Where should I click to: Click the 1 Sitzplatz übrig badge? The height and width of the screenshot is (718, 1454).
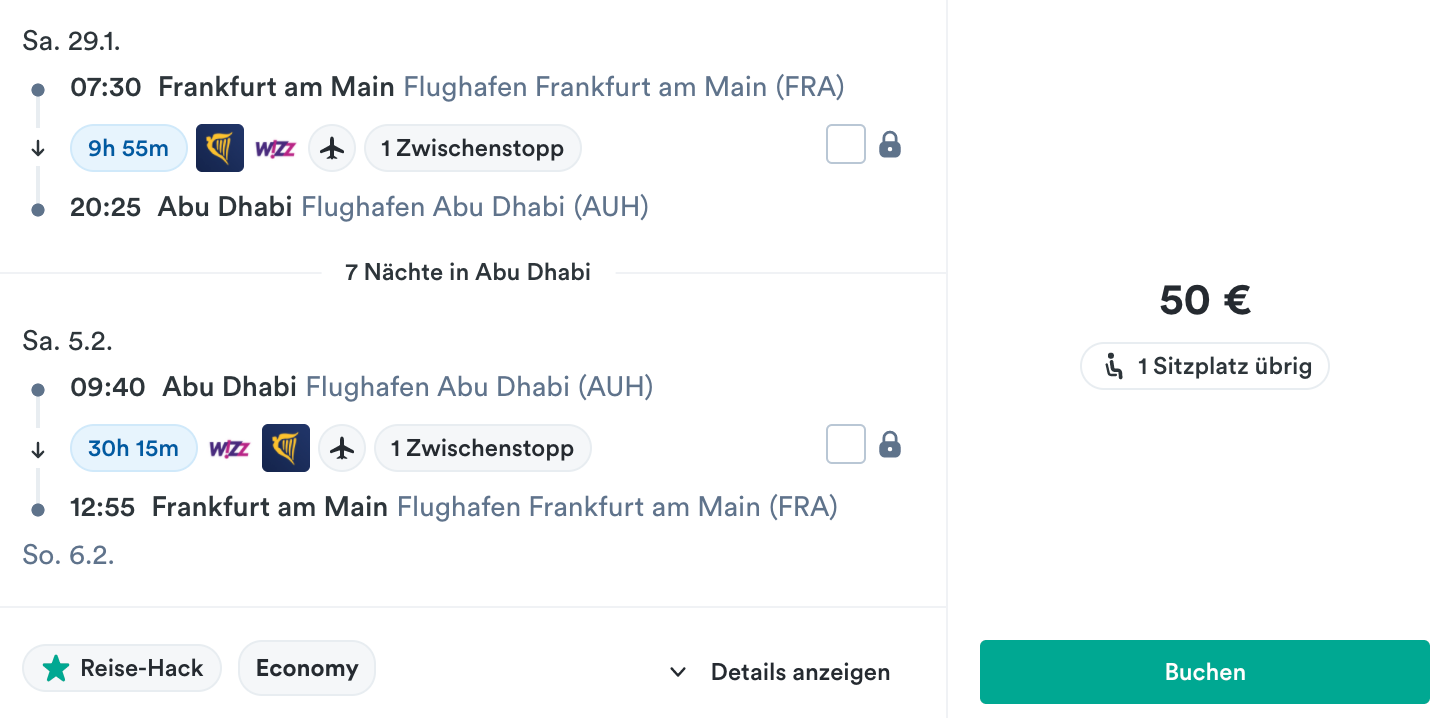tap(1205, 366)
